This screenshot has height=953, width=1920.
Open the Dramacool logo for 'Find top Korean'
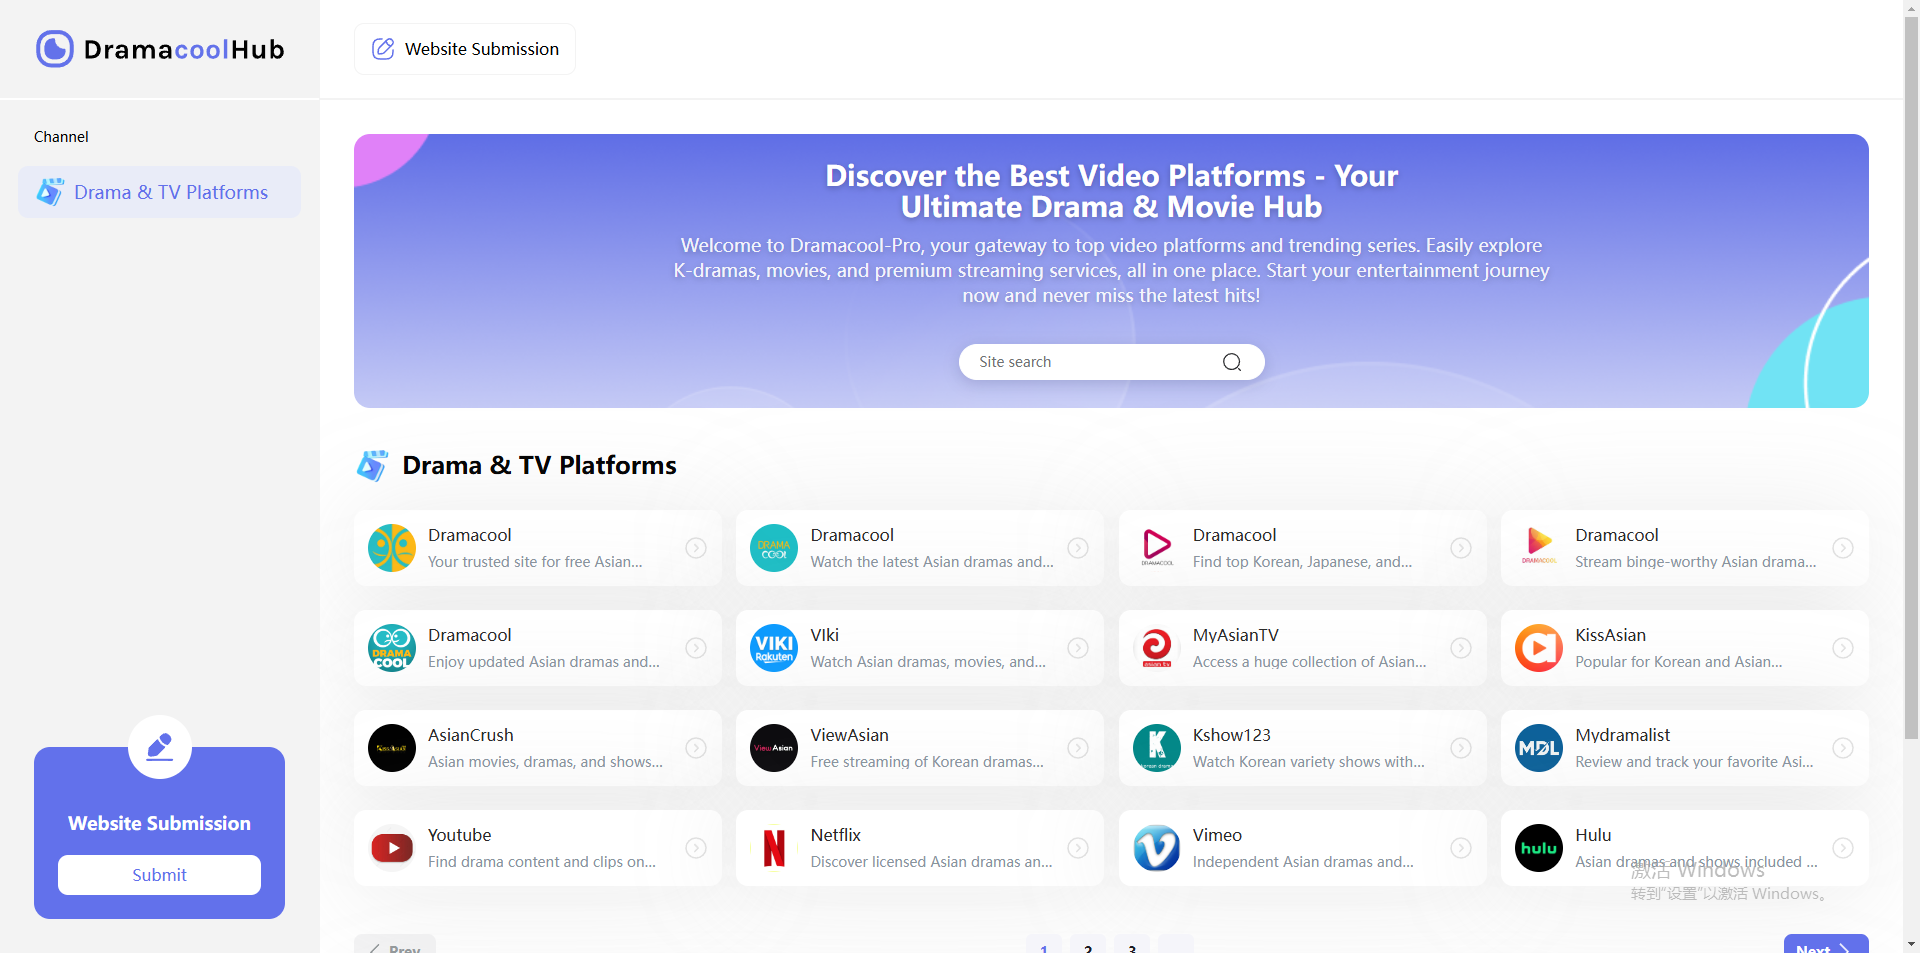pos(1157,548)
